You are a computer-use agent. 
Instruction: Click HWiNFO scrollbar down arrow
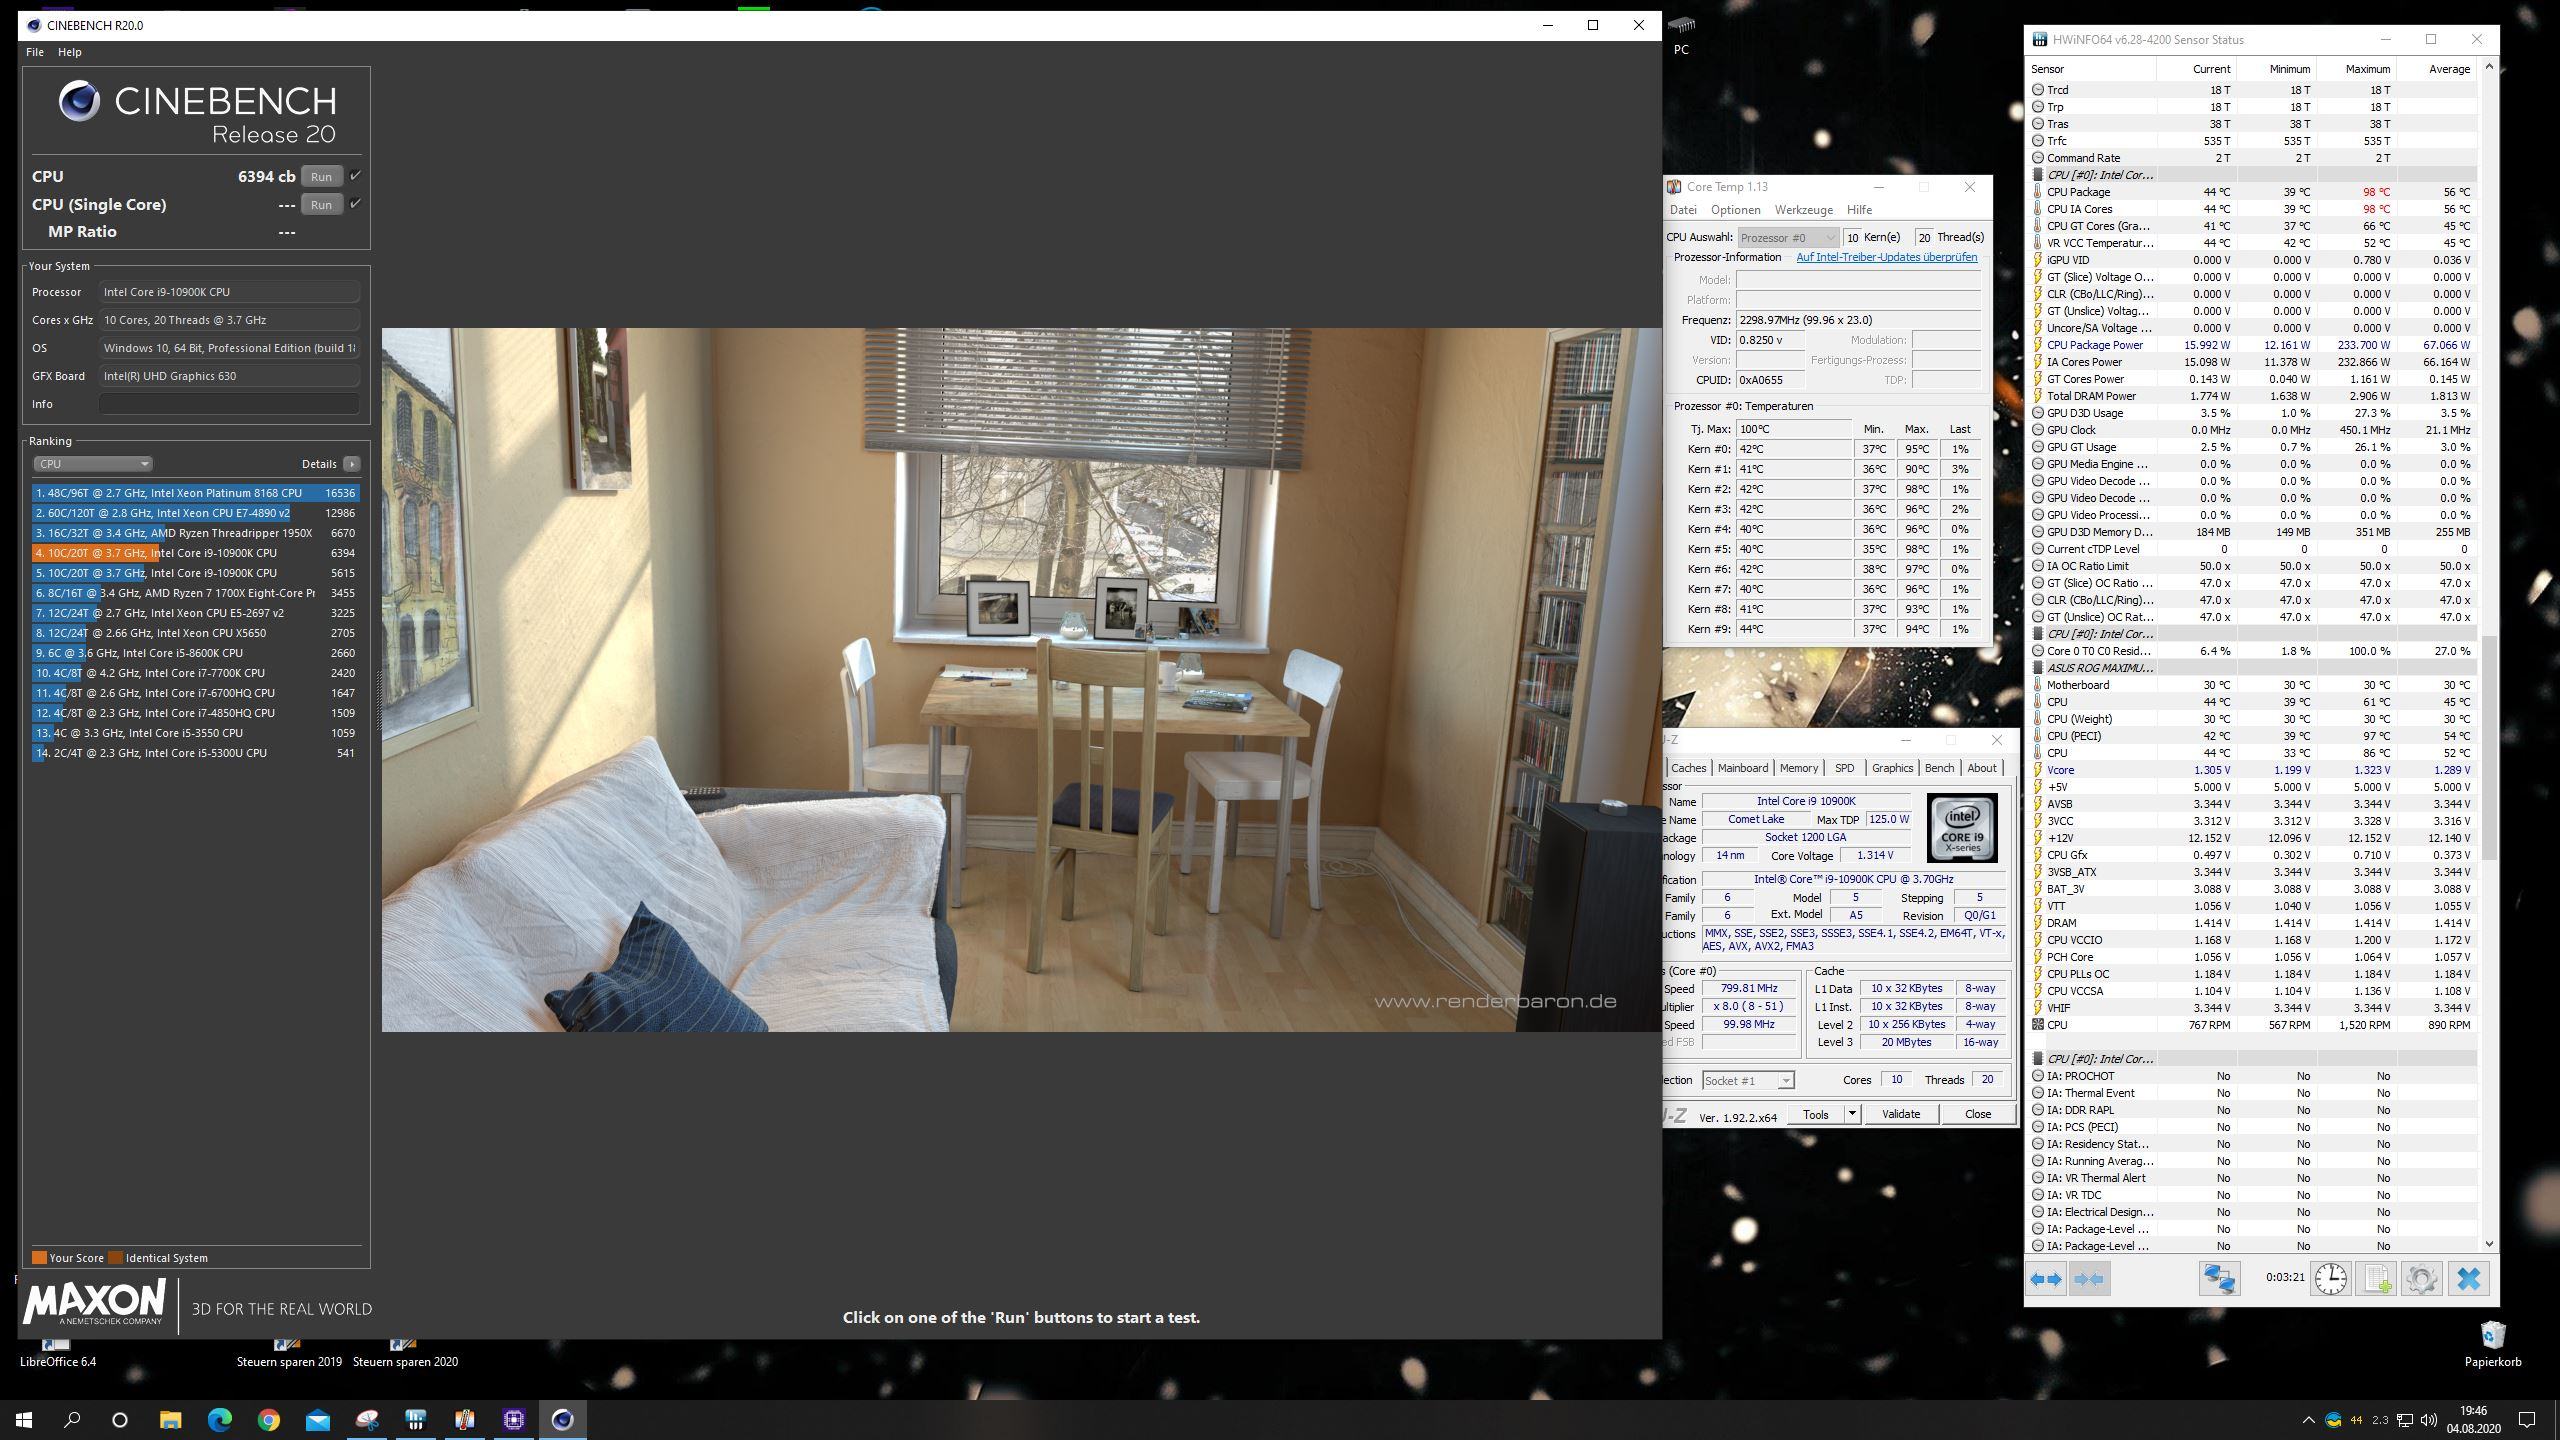point(2489,1244)
